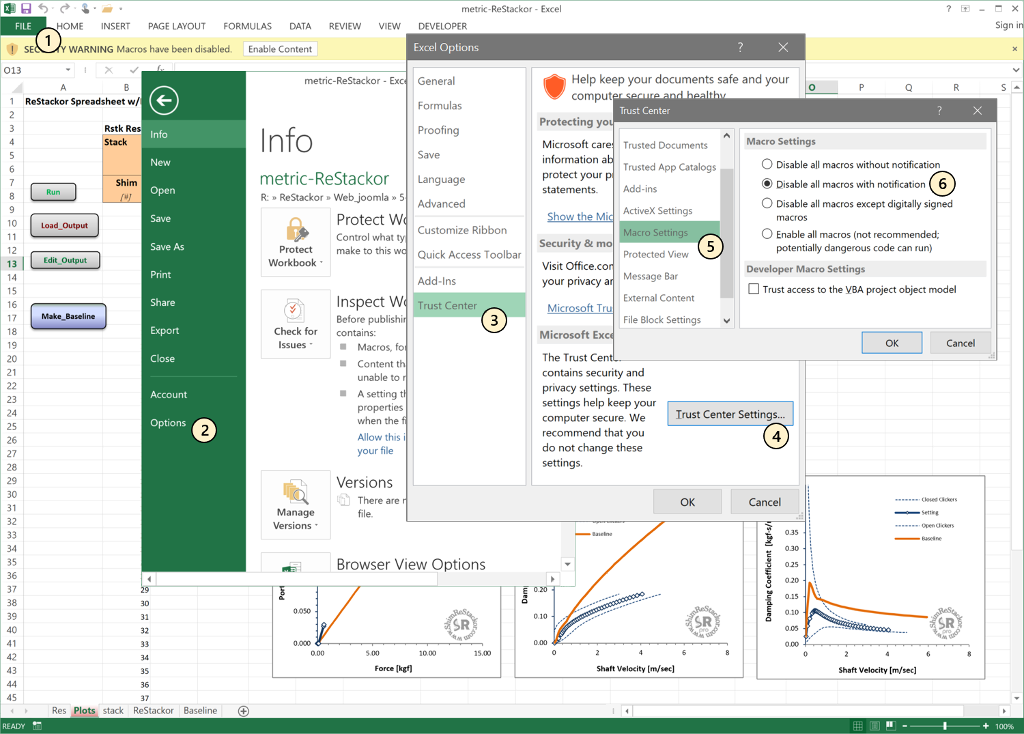Click Enable Content in security warning bar
The width and height of the screenshot is (1024, 734).
click(x=280, y=49)
